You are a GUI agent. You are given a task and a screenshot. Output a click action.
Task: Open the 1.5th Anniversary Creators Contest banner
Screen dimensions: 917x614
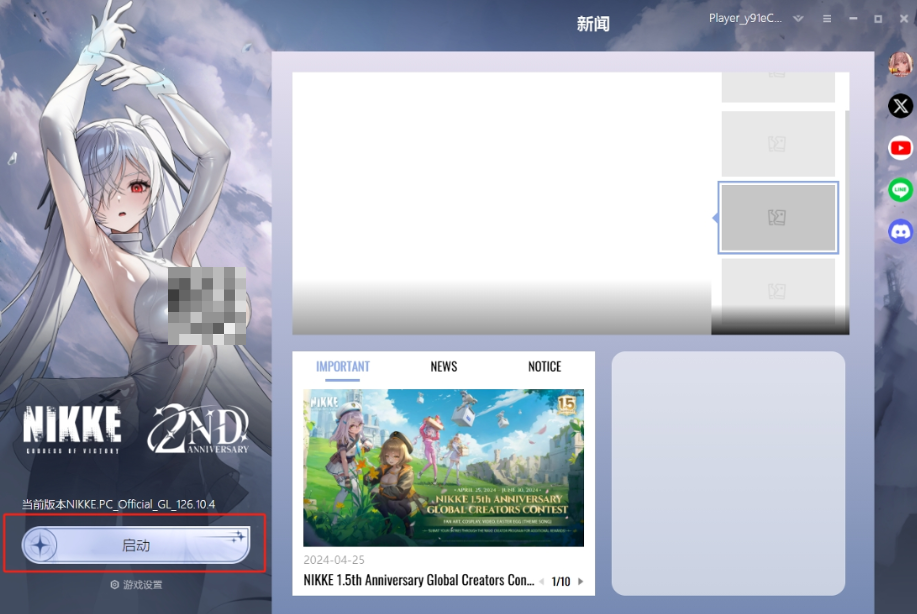click(x=443, y=468)
